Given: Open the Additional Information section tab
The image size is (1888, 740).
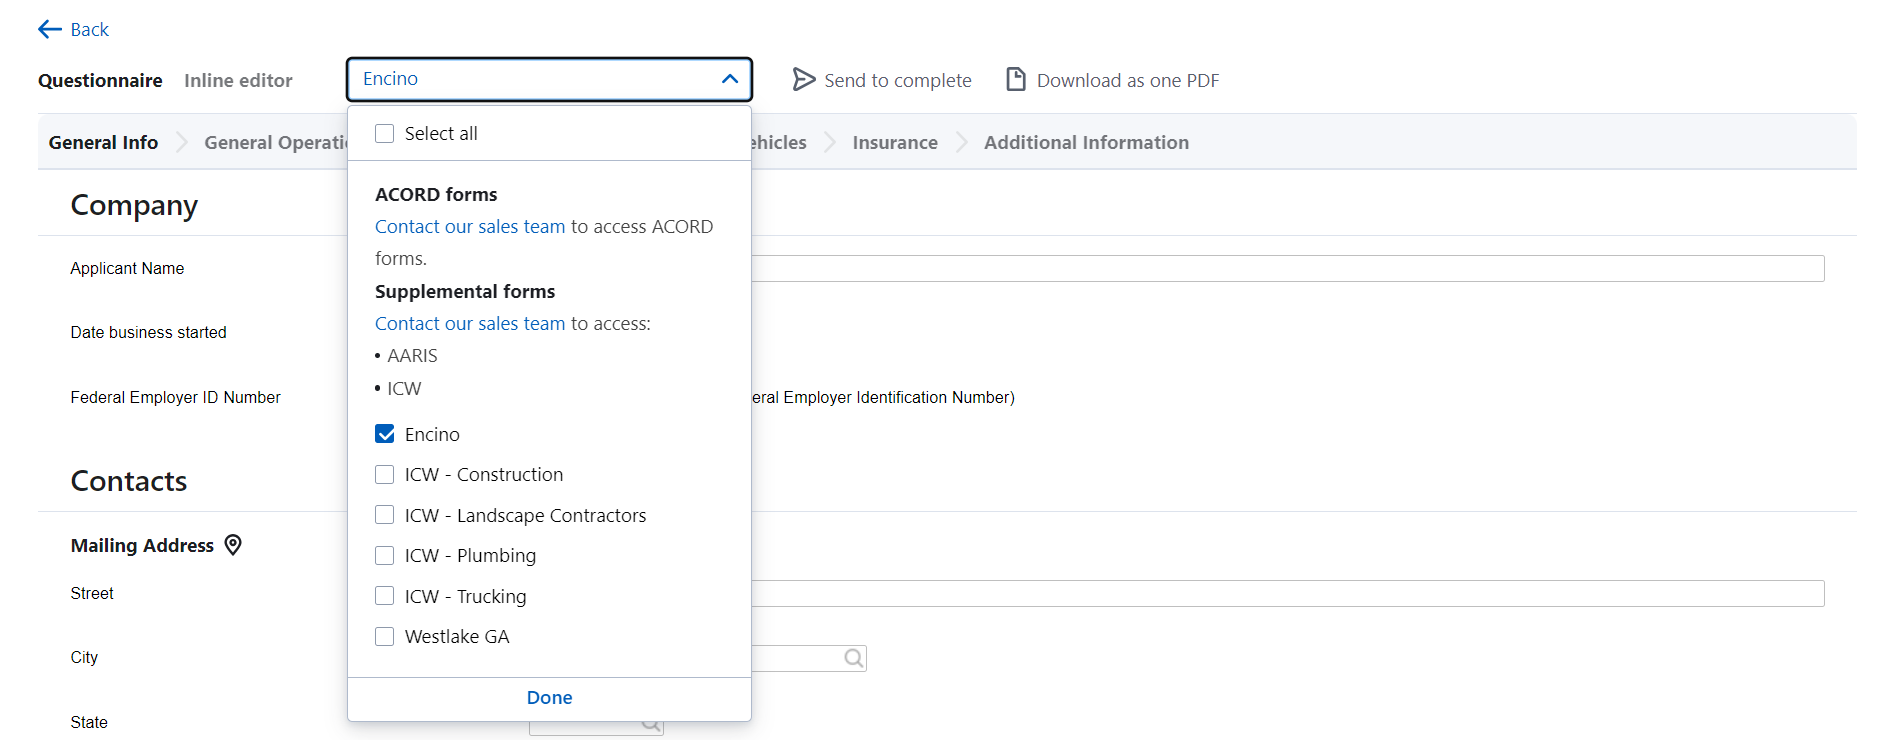Looking at the screenshot, I should [x=1086, y=143].
